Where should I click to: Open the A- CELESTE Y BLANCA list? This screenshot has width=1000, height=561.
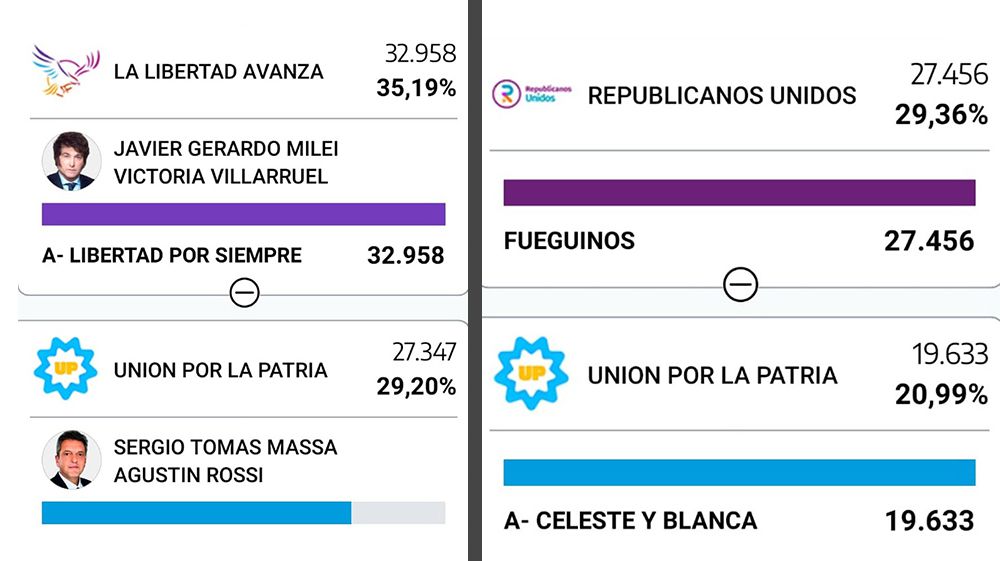[630, 521]
